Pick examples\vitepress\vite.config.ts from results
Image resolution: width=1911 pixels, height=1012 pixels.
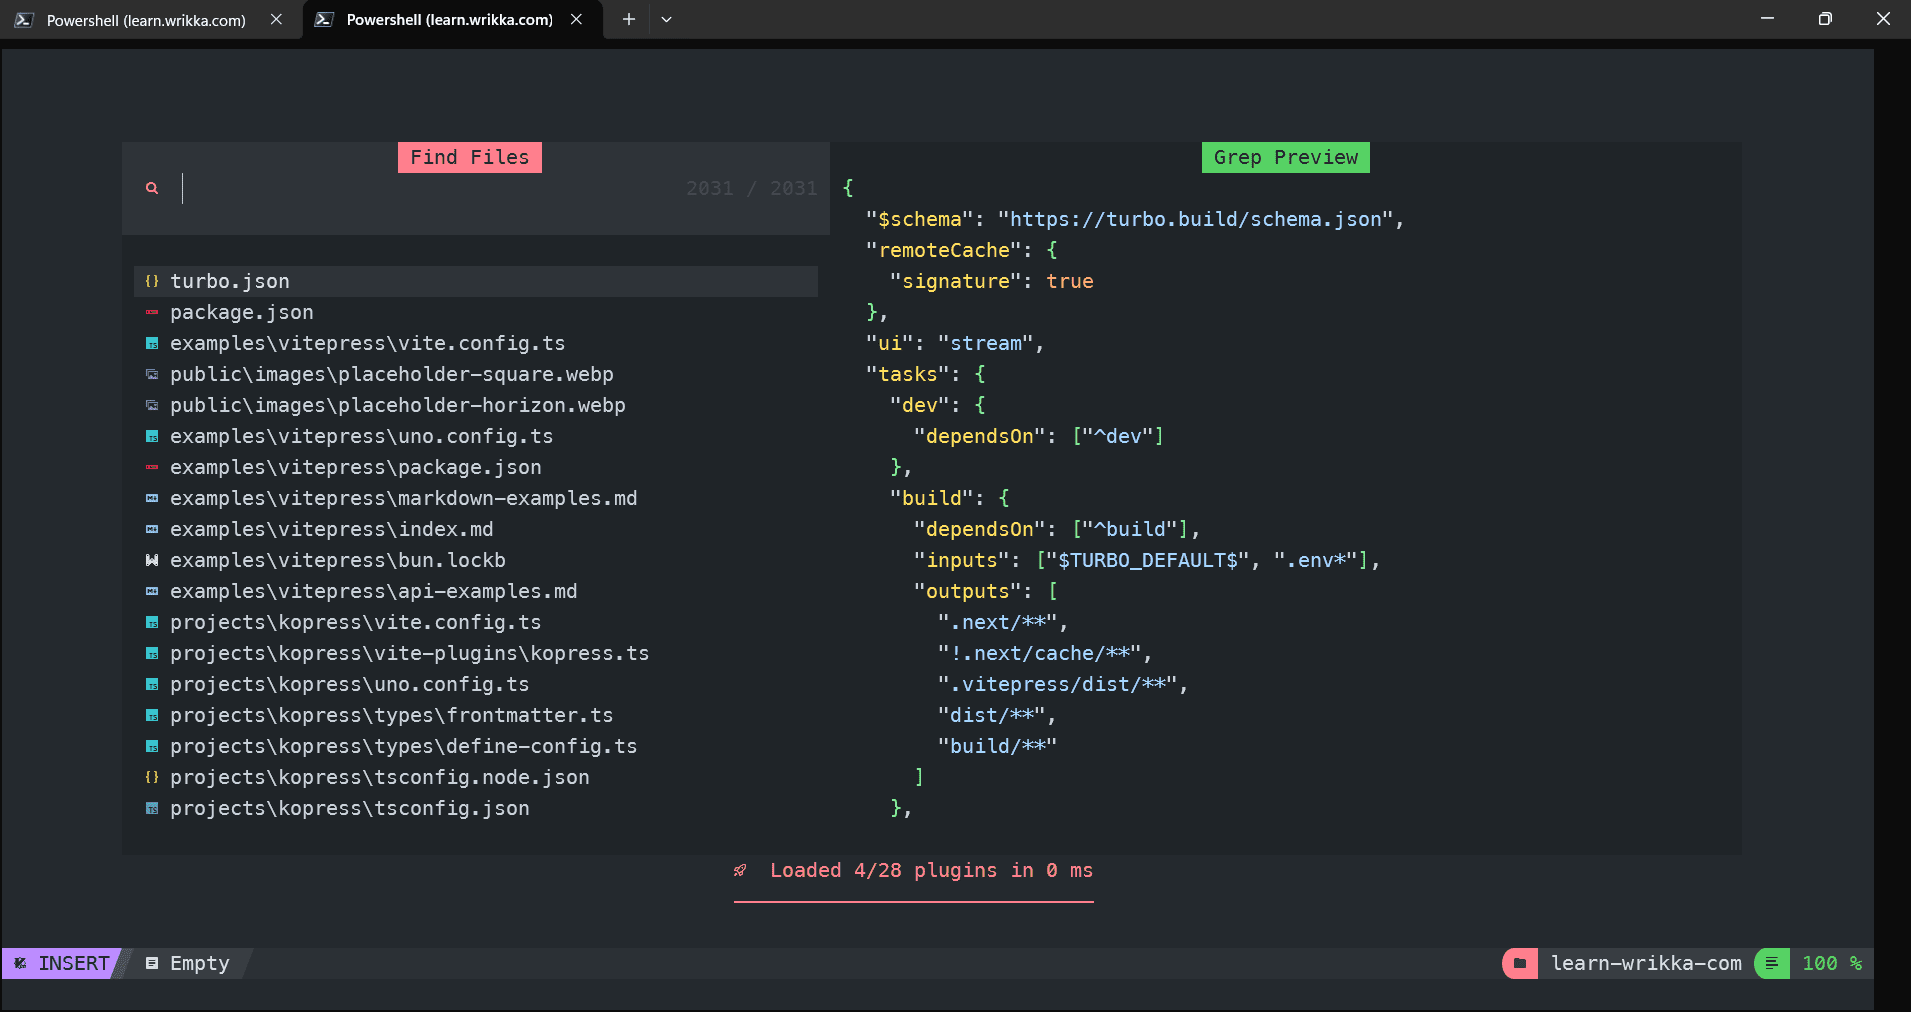click(476, 343)
